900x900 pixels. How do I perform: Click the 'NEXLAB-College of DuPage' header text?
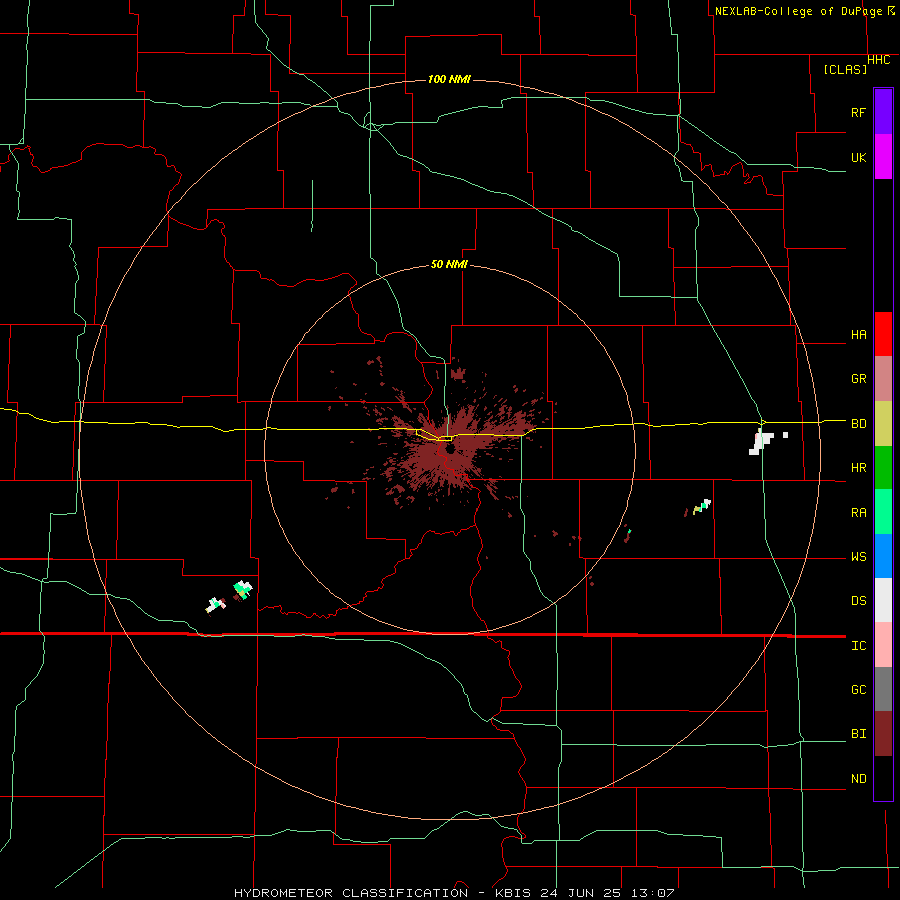point(798,11)
